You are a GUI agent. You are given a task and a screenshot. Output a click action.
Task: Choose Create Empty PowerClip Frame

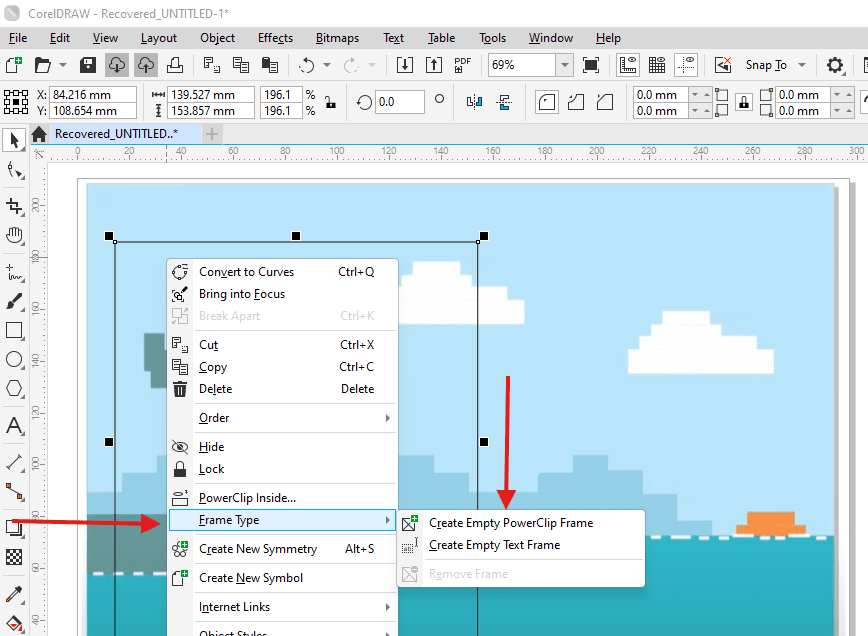[x=510, y=523]
